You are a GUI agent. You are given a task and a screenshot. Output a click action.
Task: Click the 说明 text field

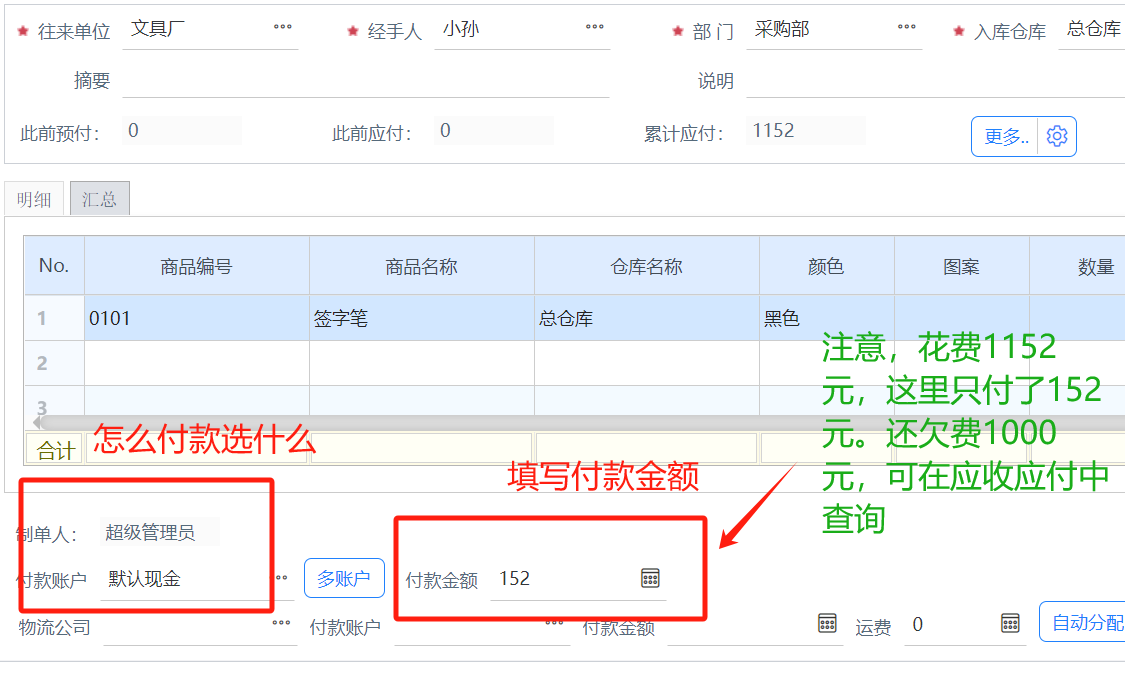935,81
